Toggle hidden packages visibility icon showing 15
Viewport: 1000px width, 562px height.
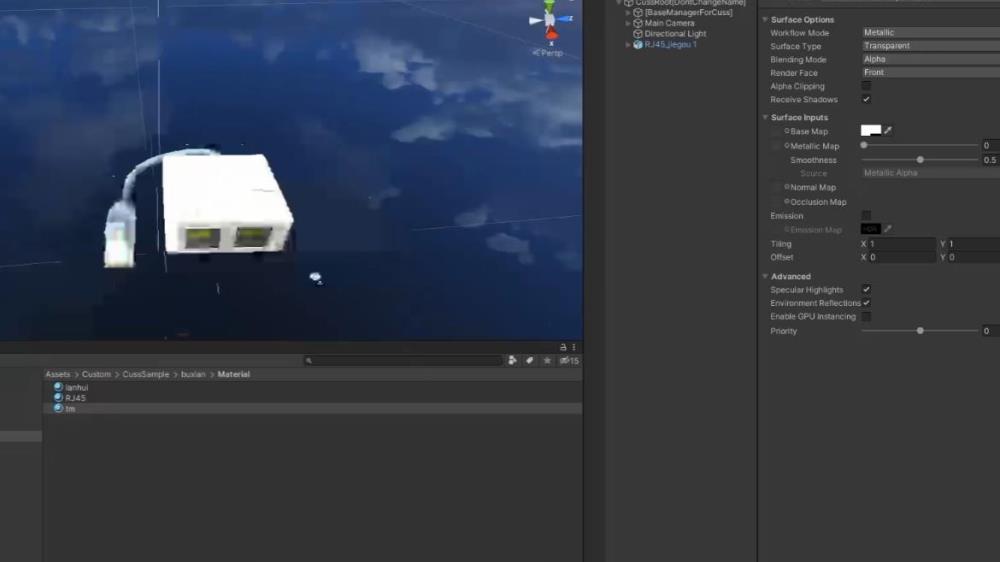(x=569, y=360)
